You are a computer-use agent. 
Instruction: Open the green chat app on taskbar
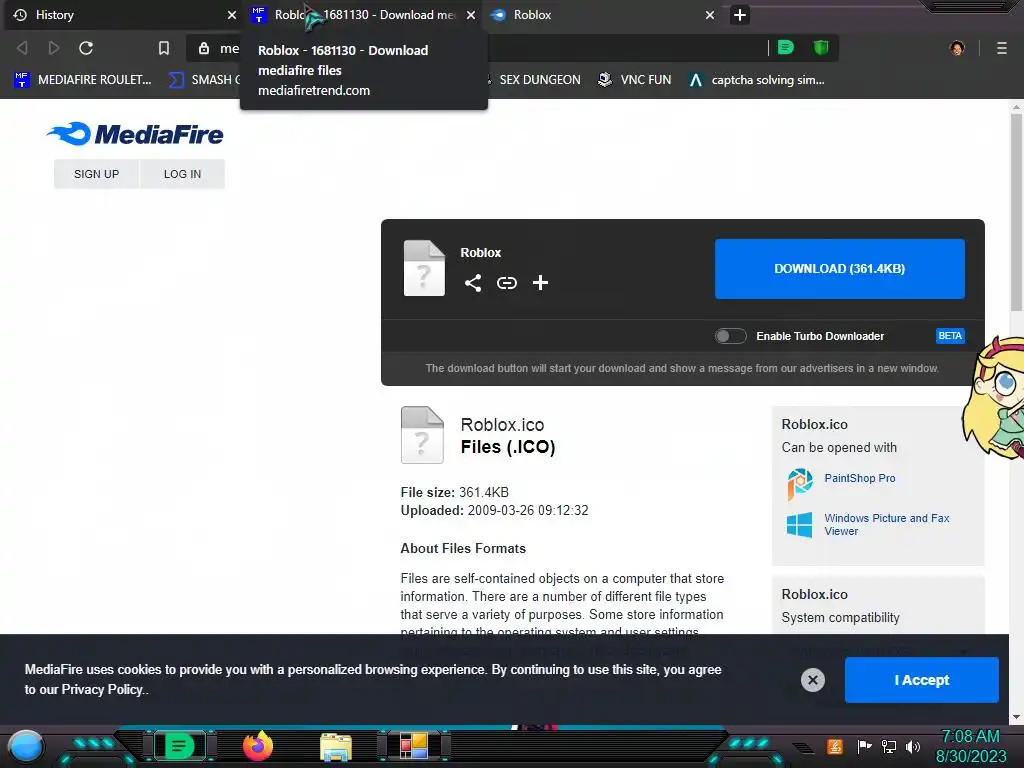point(178,746)
